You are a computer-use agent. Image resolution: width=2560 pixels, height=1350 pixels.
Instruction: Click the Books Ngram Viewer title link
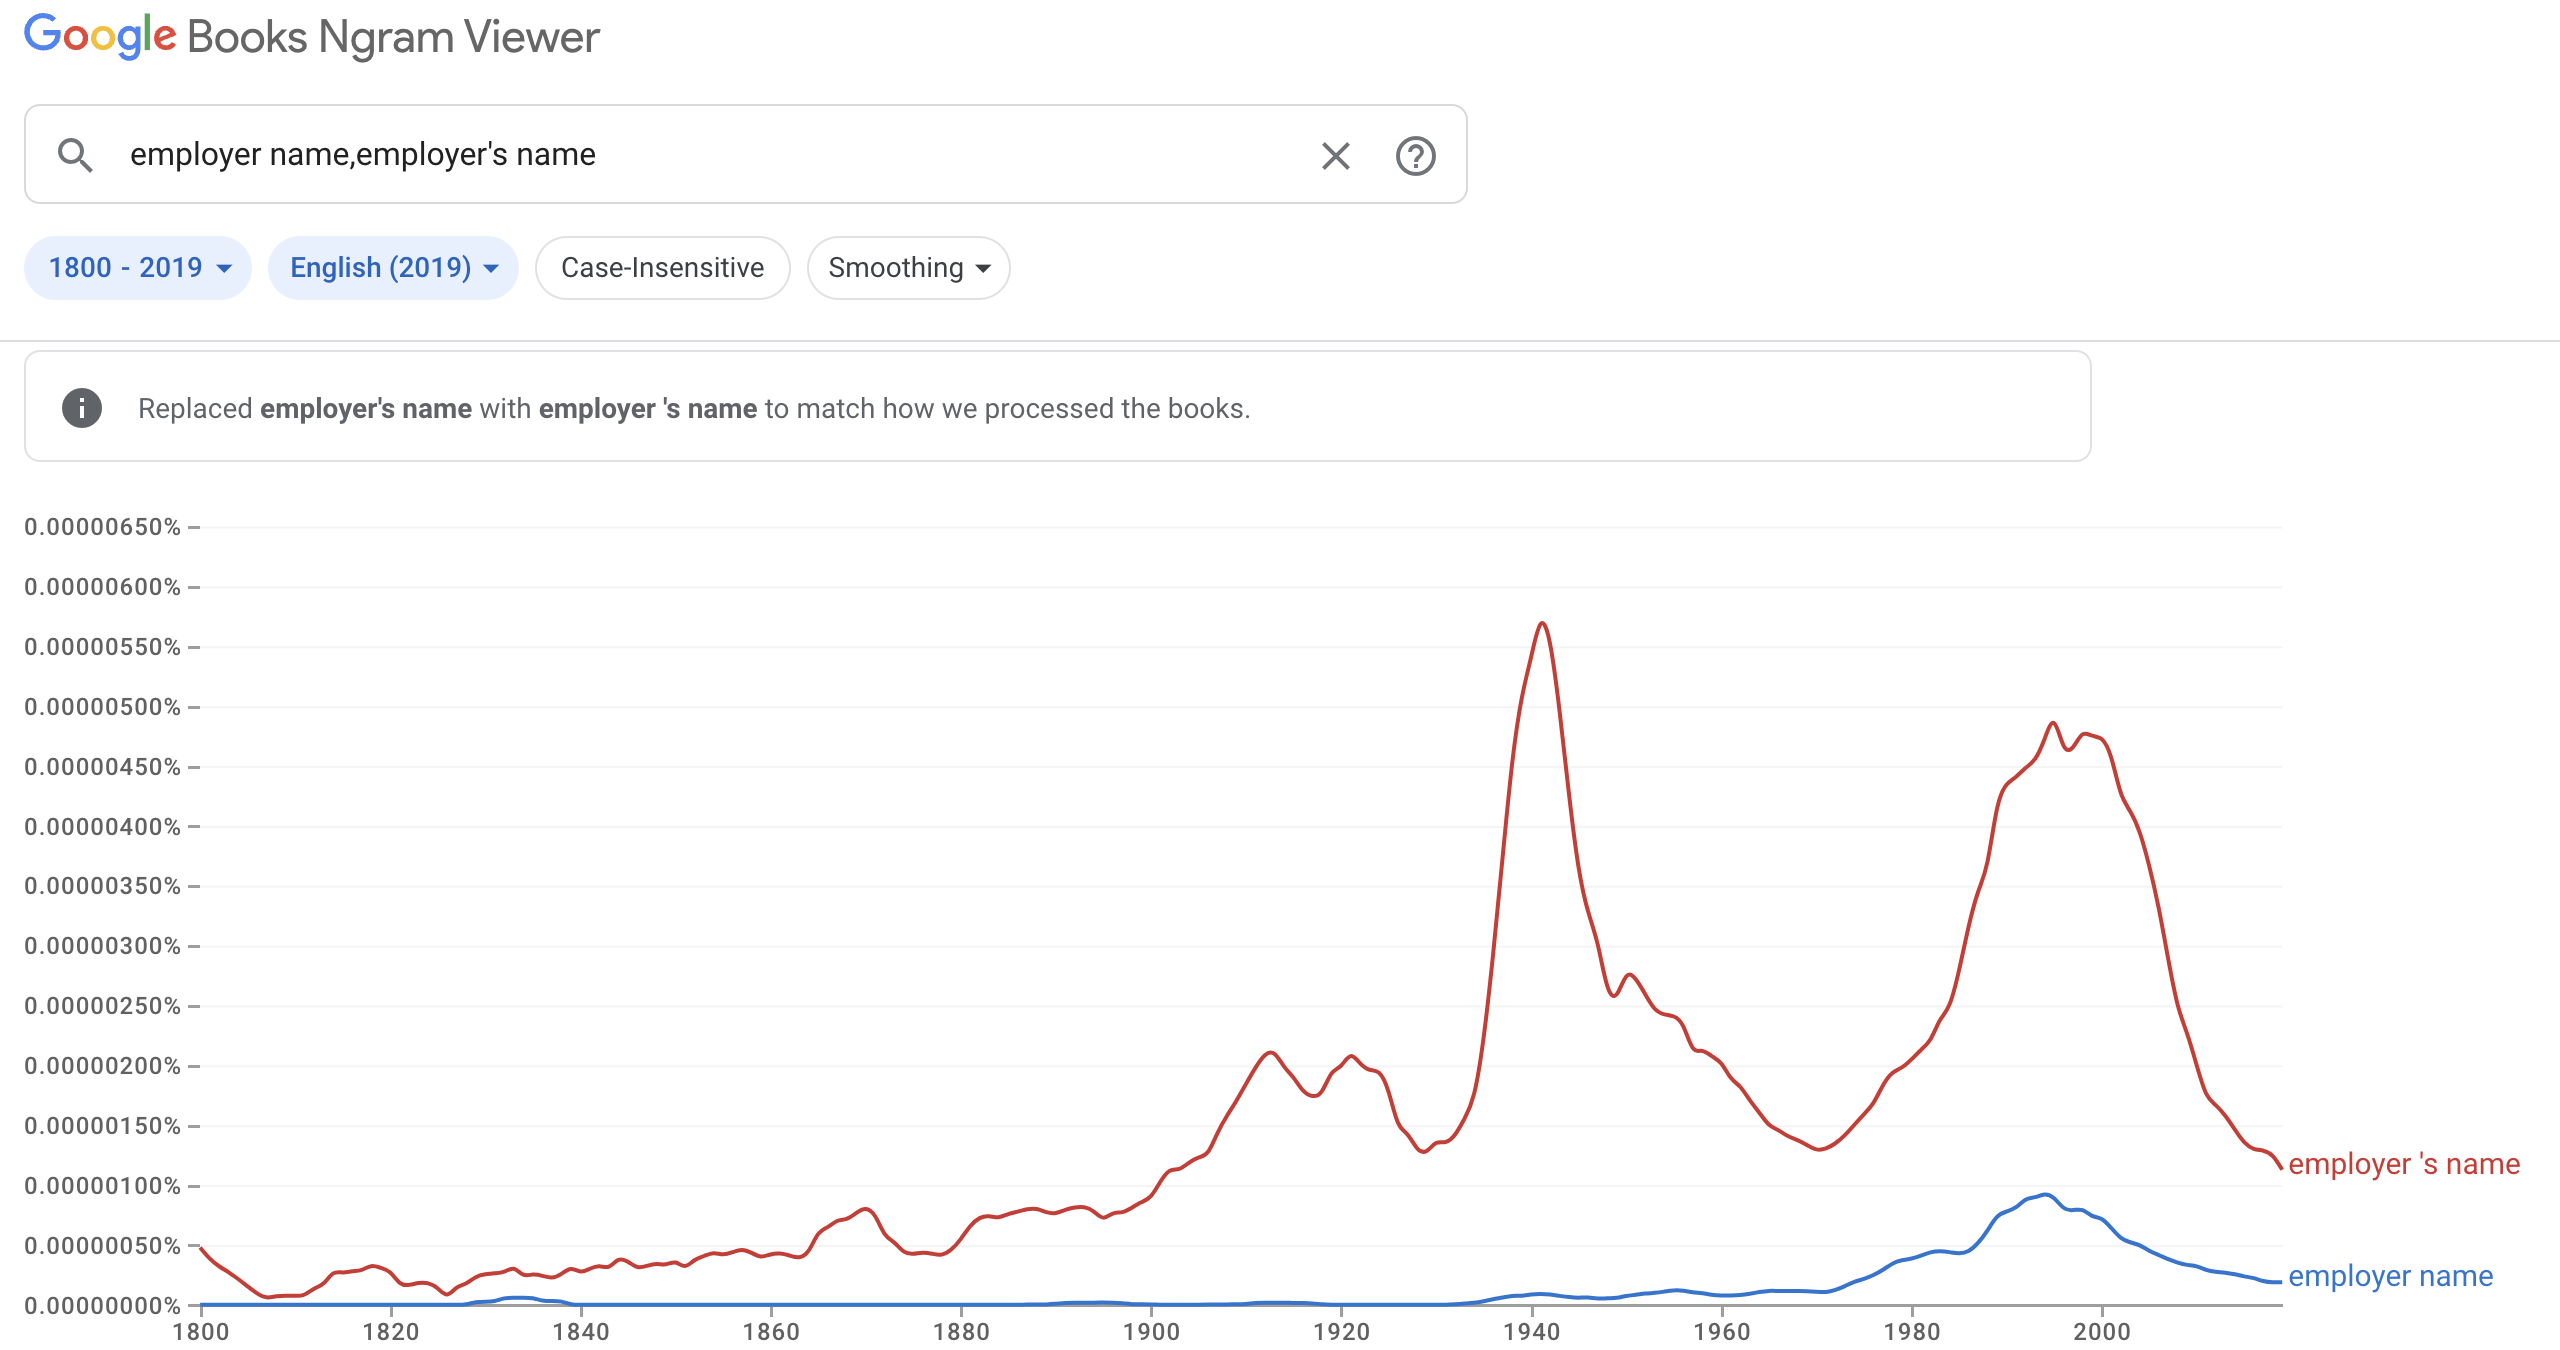coord(393,37)
